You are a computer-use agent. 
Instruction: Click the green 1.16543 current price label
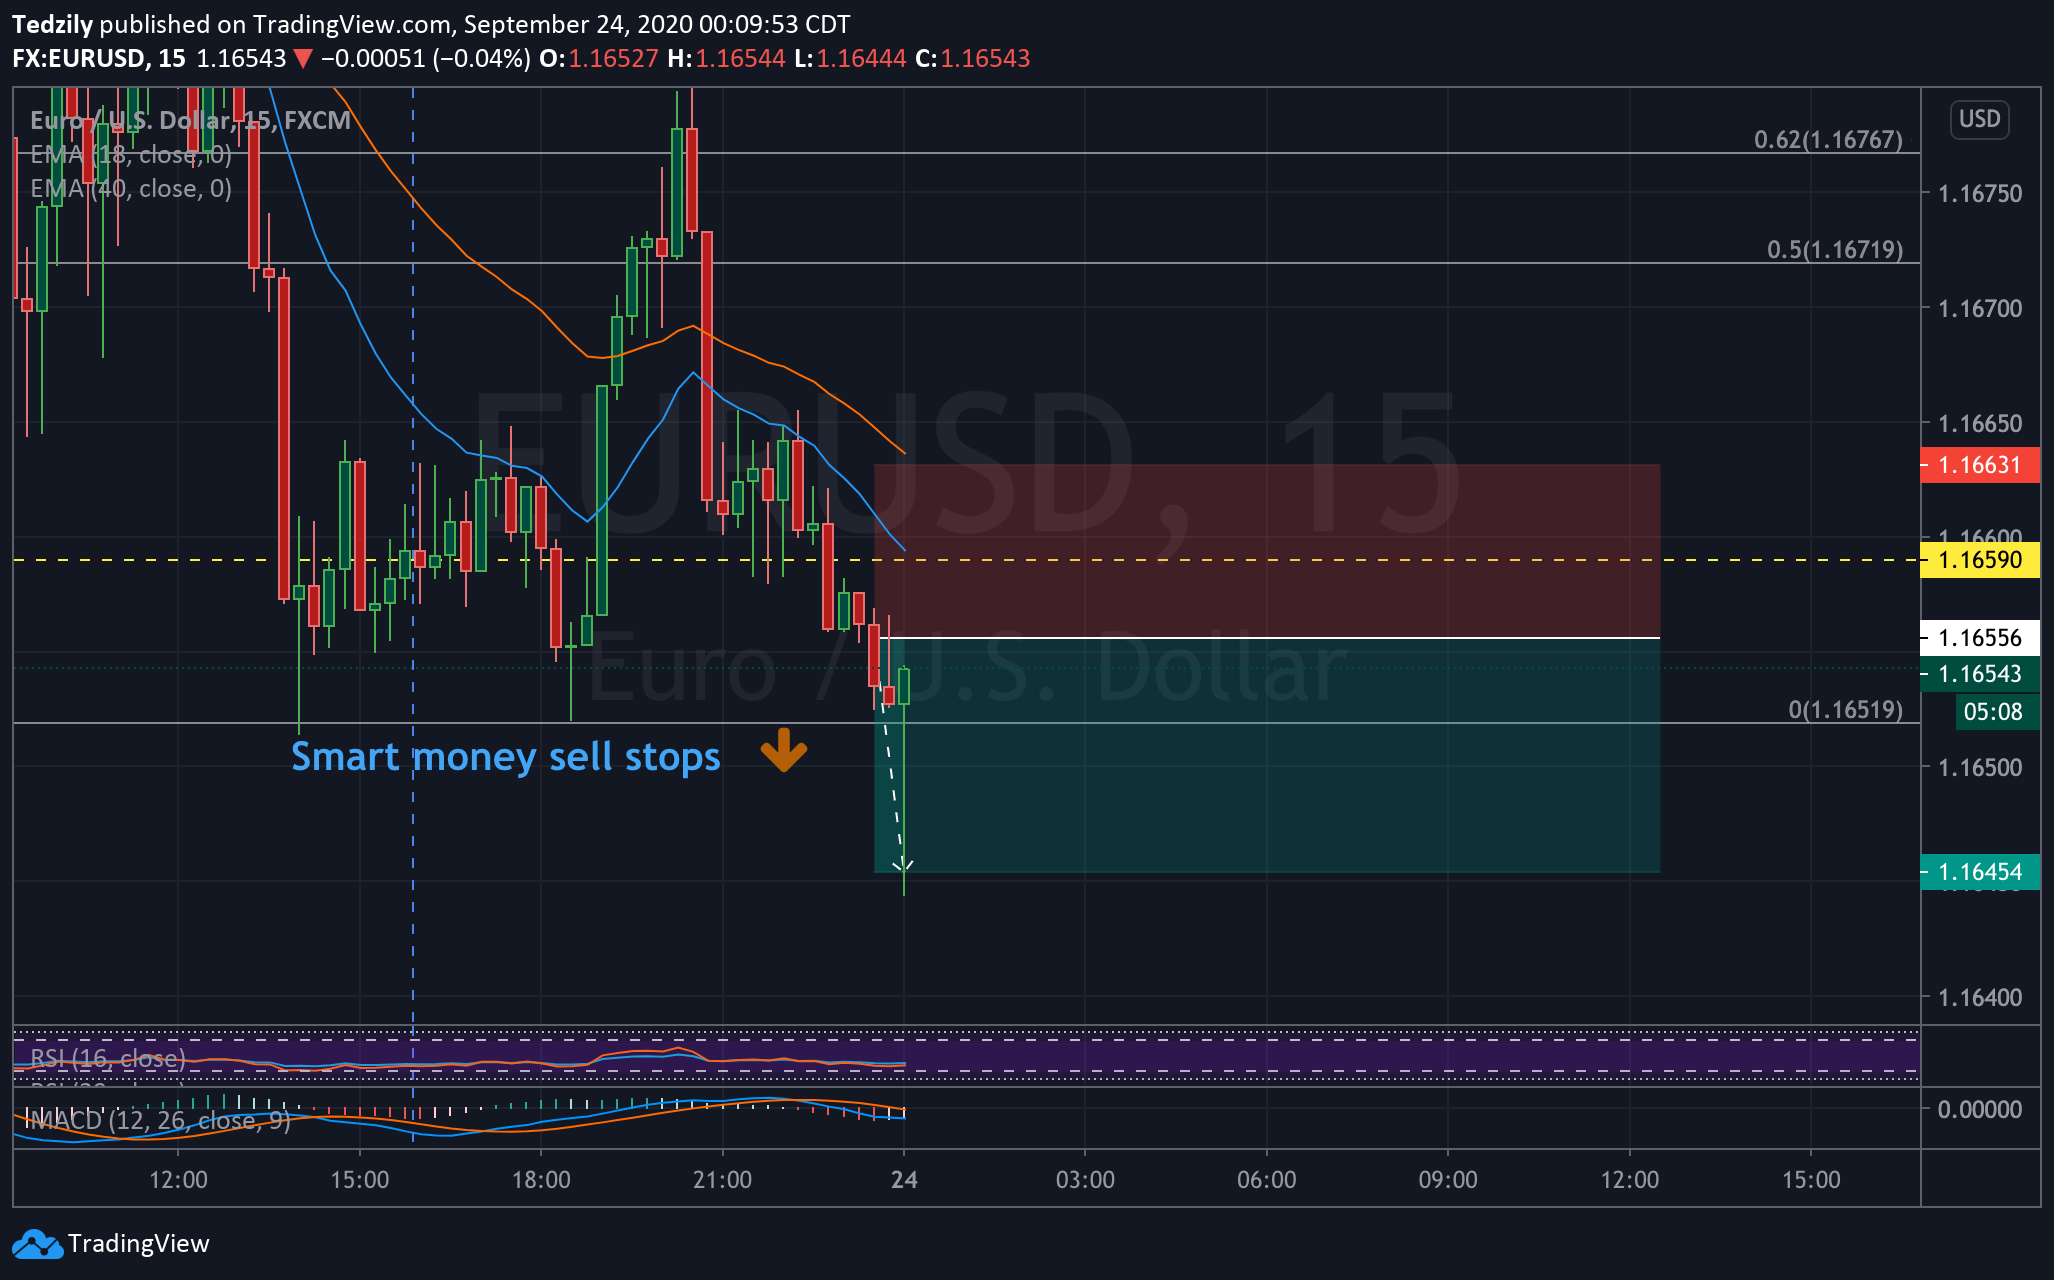click(1979, 674)
